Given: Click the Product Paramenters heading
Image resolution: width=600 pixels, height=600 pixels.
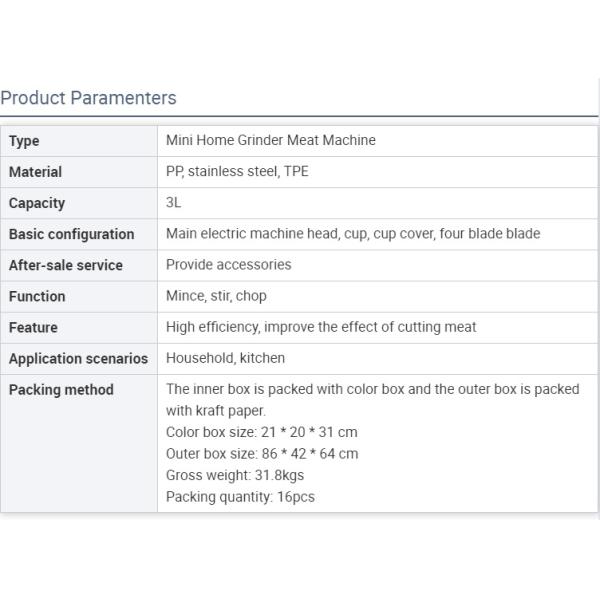Looking at the screenshot, I should click(x=88, y=98).
